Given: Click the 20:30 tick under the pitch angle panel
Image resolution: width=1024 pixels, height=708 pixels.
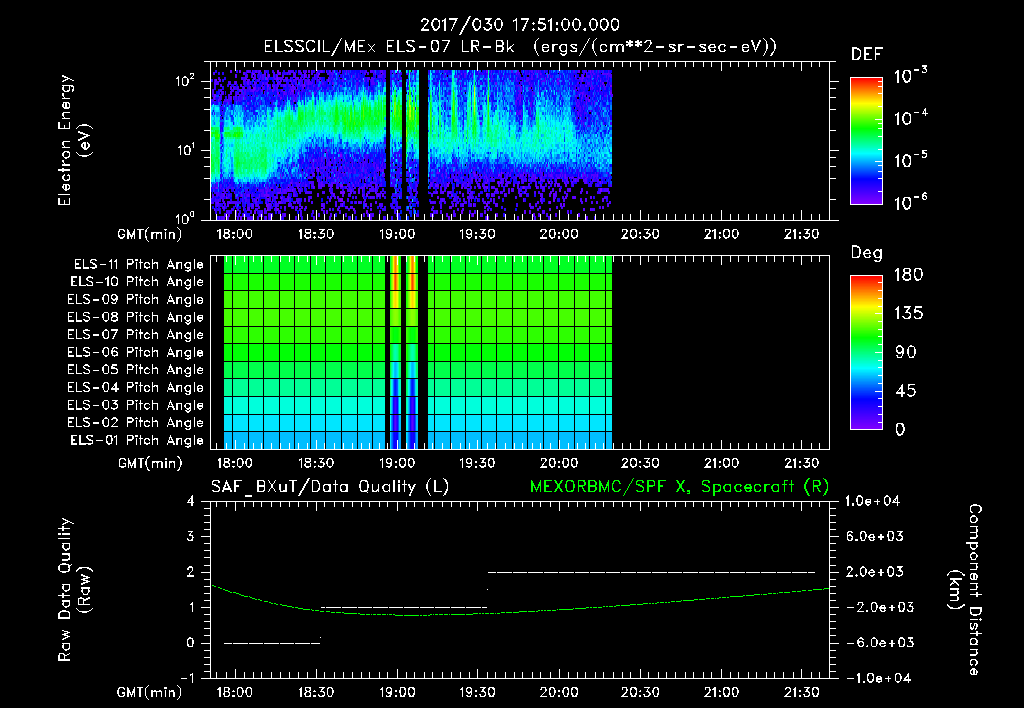Looking at the screenshot, I should pyautogui.click(x=640, y=463).
